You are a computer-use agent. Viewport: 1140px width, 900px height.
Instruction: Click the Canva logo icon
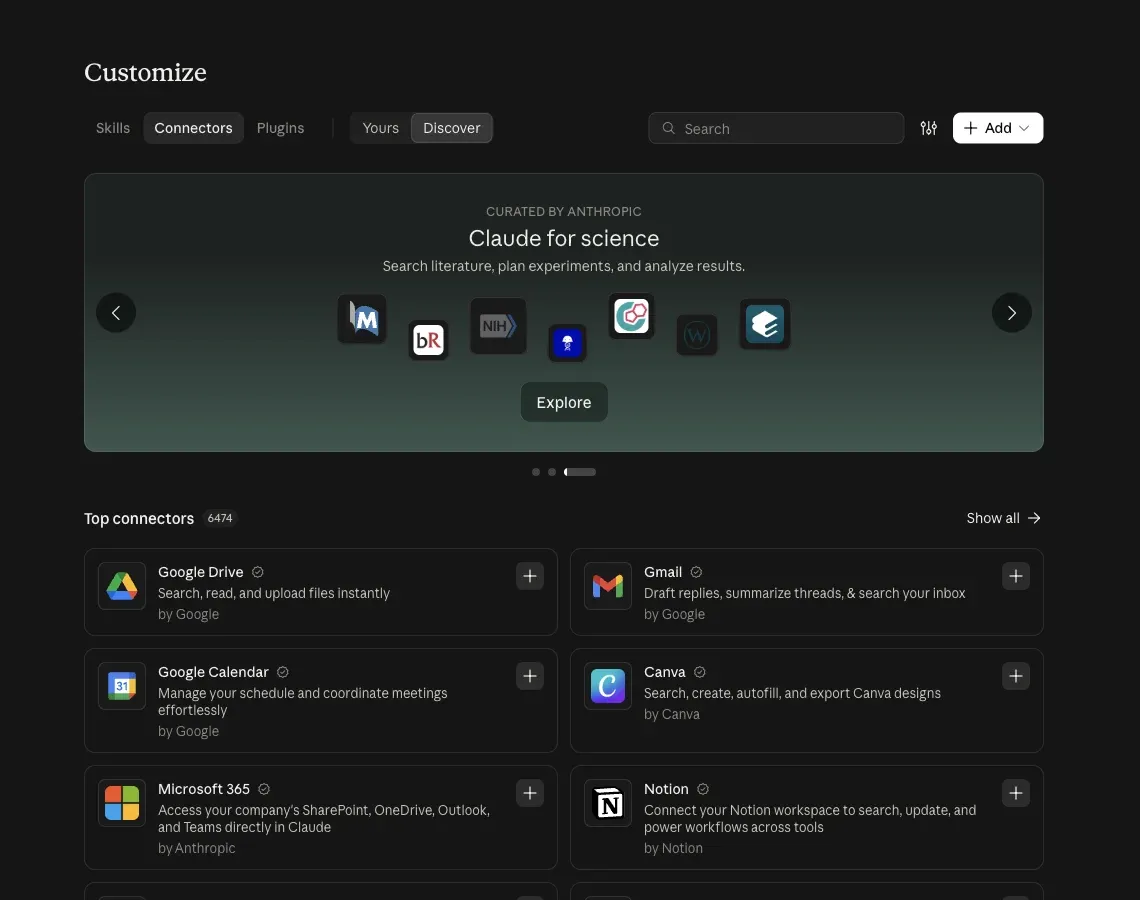point(608,686)
